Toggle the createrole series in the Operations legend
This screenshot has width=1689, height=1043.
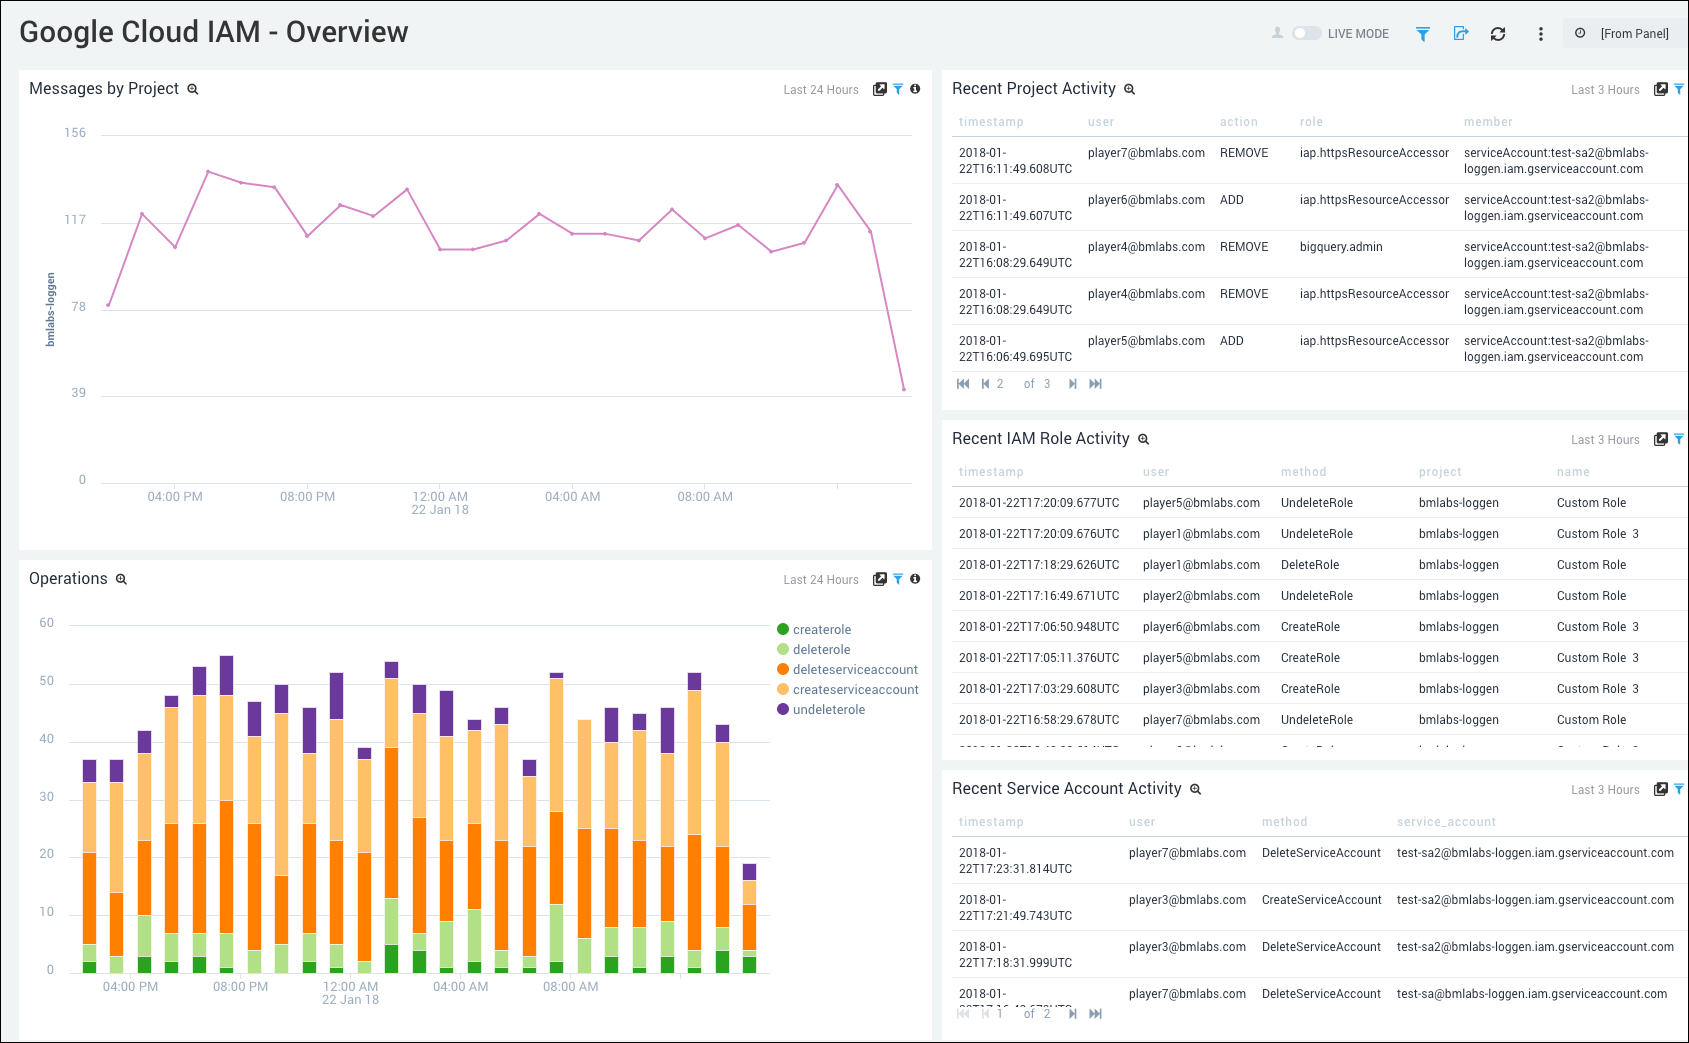821,629
